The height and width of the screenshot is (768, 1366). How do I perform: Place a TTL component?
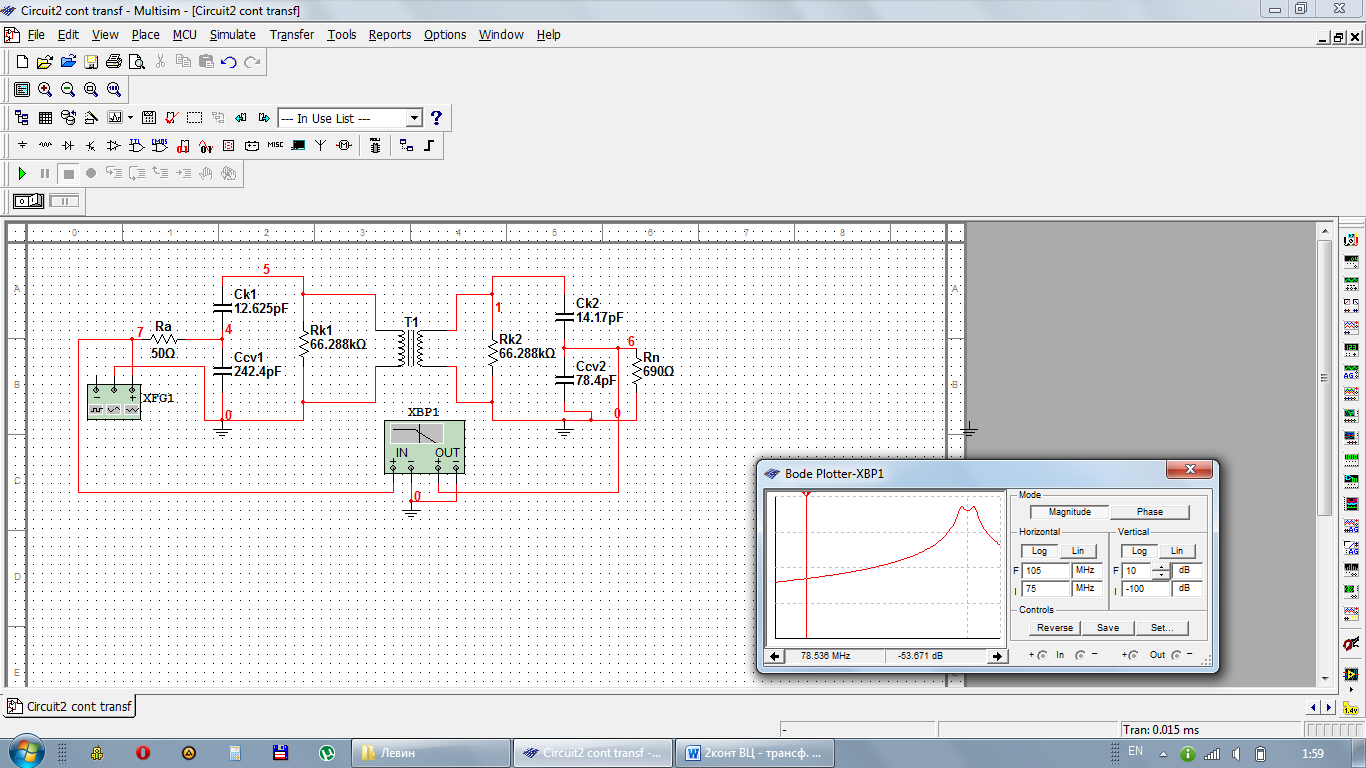point(137,146)
